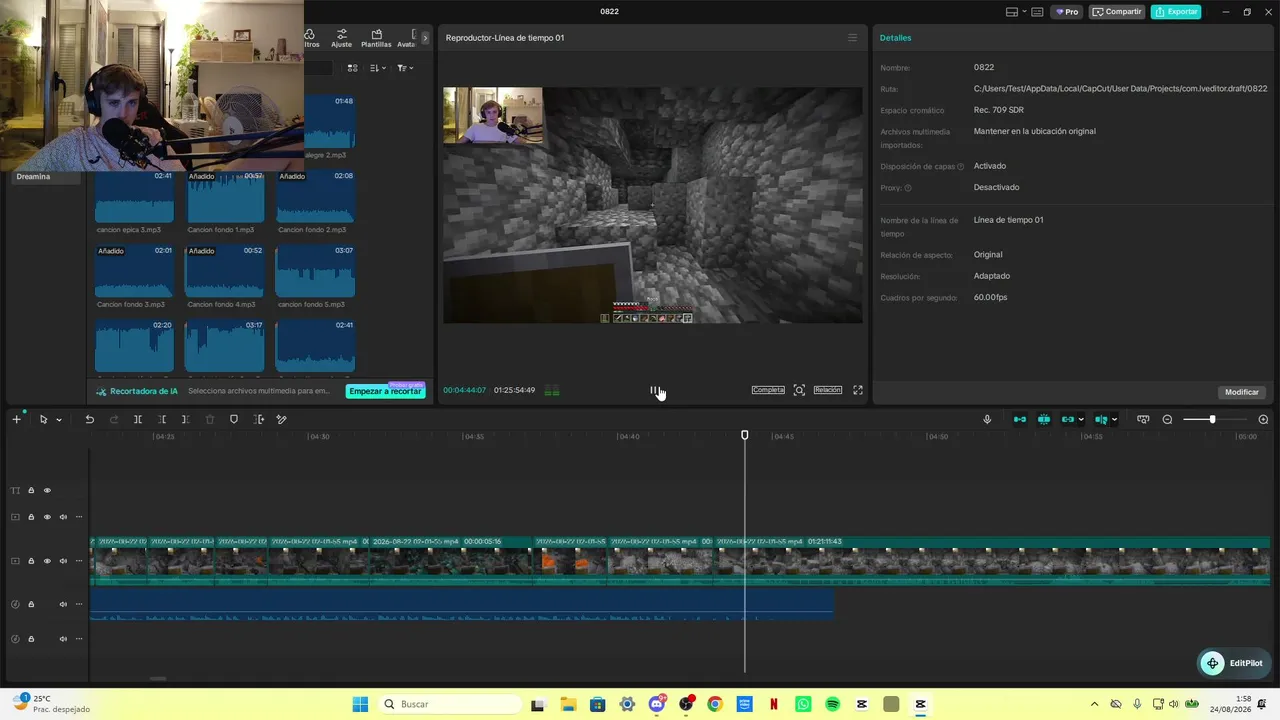Lock the bottom audio track

point(31,639)
